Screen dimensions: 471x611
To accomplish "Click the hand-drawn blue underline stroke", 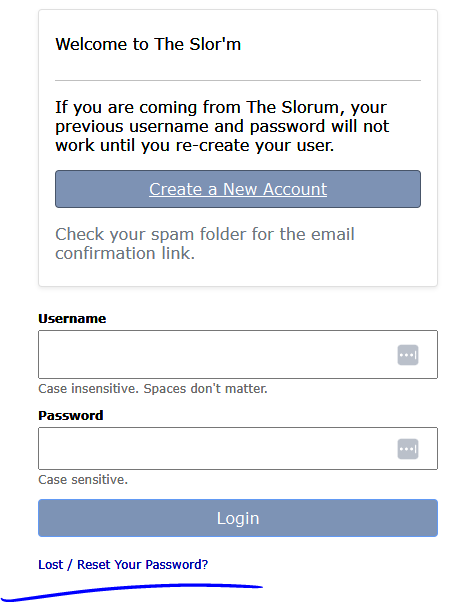I will click(132, 592).
